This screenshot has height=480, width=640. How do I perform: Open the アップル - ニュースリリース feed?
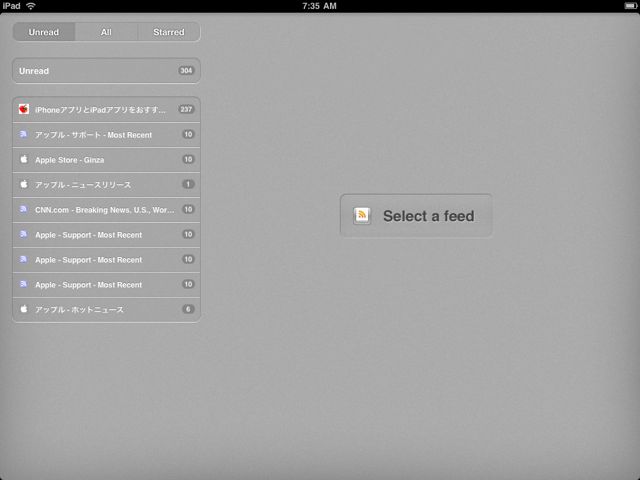point(107,184)
